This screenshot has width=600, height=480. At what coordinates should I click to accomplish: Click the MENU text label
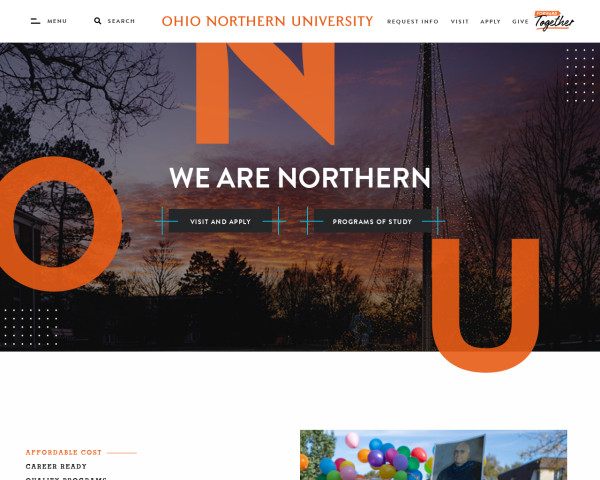click(57, 21)
